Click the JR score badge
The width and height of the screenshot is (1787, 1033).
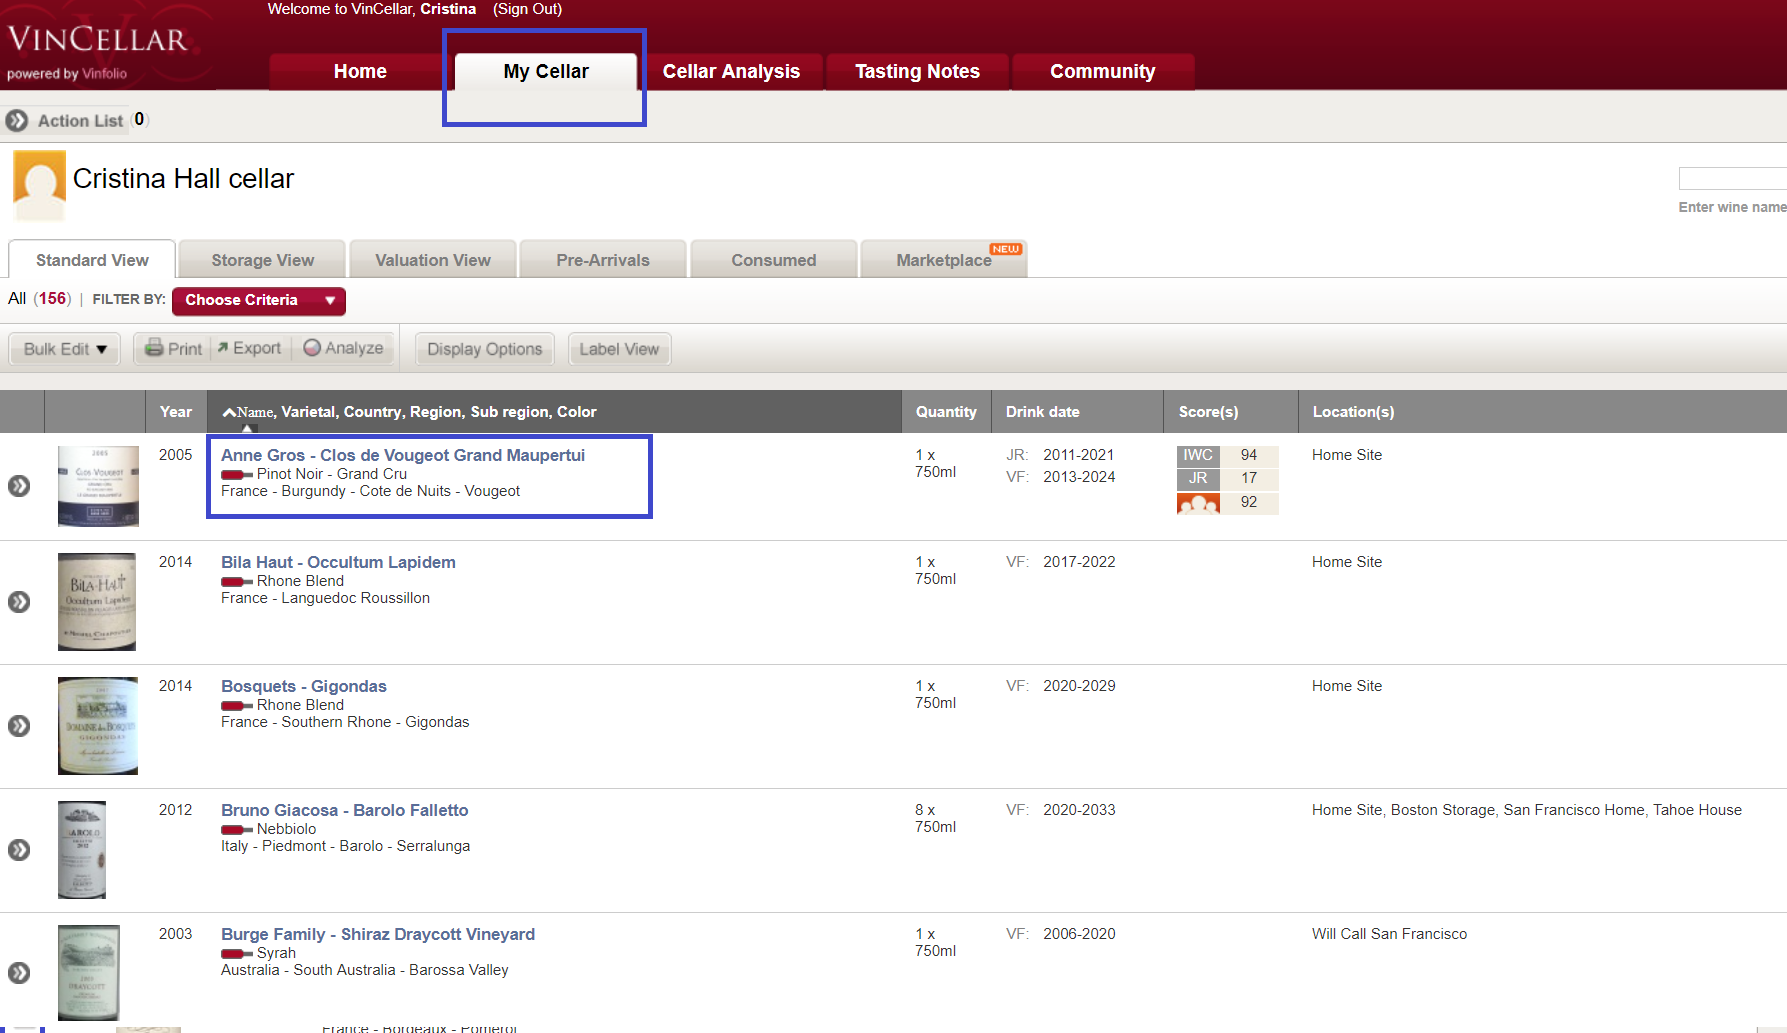1198,478
